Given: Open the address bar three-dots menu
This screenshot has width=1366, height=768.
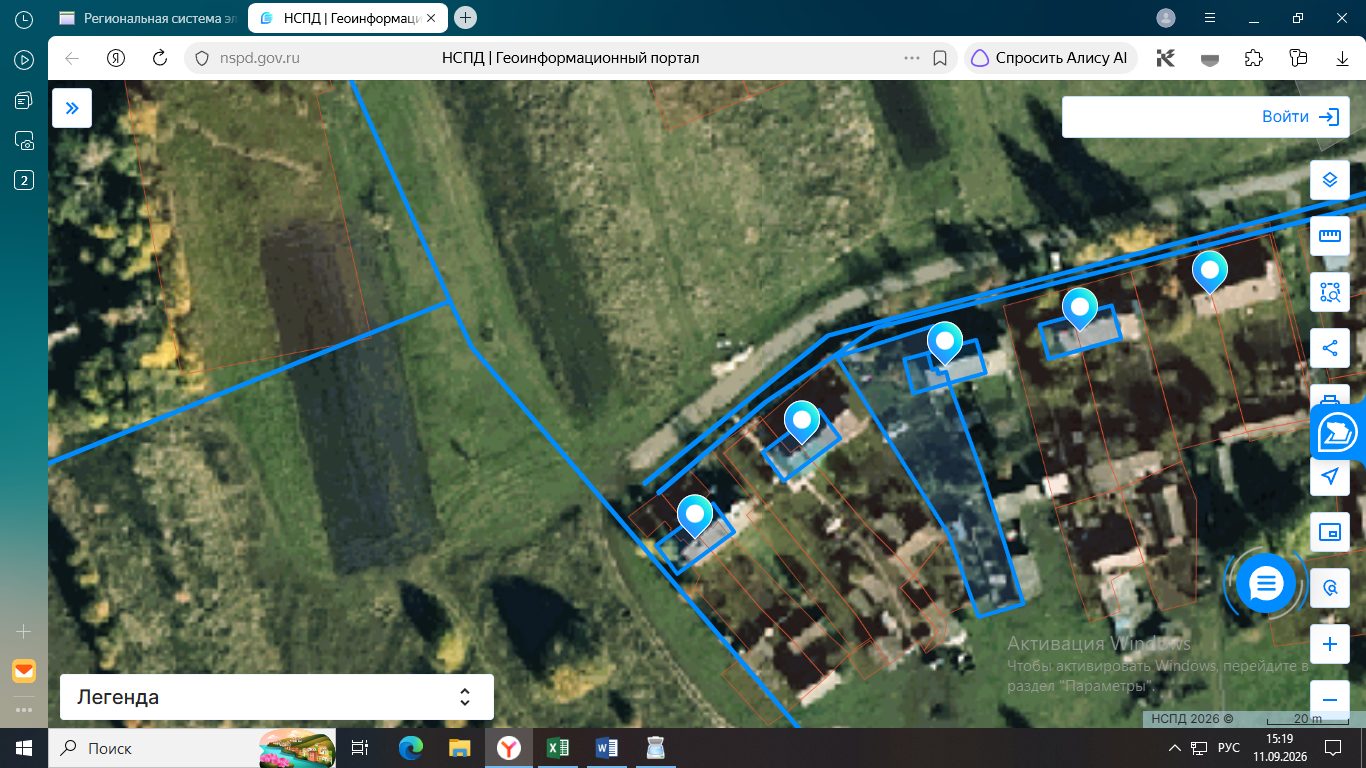Looking at the screenshot, I should pyautogui.click(x=911, y=58).
